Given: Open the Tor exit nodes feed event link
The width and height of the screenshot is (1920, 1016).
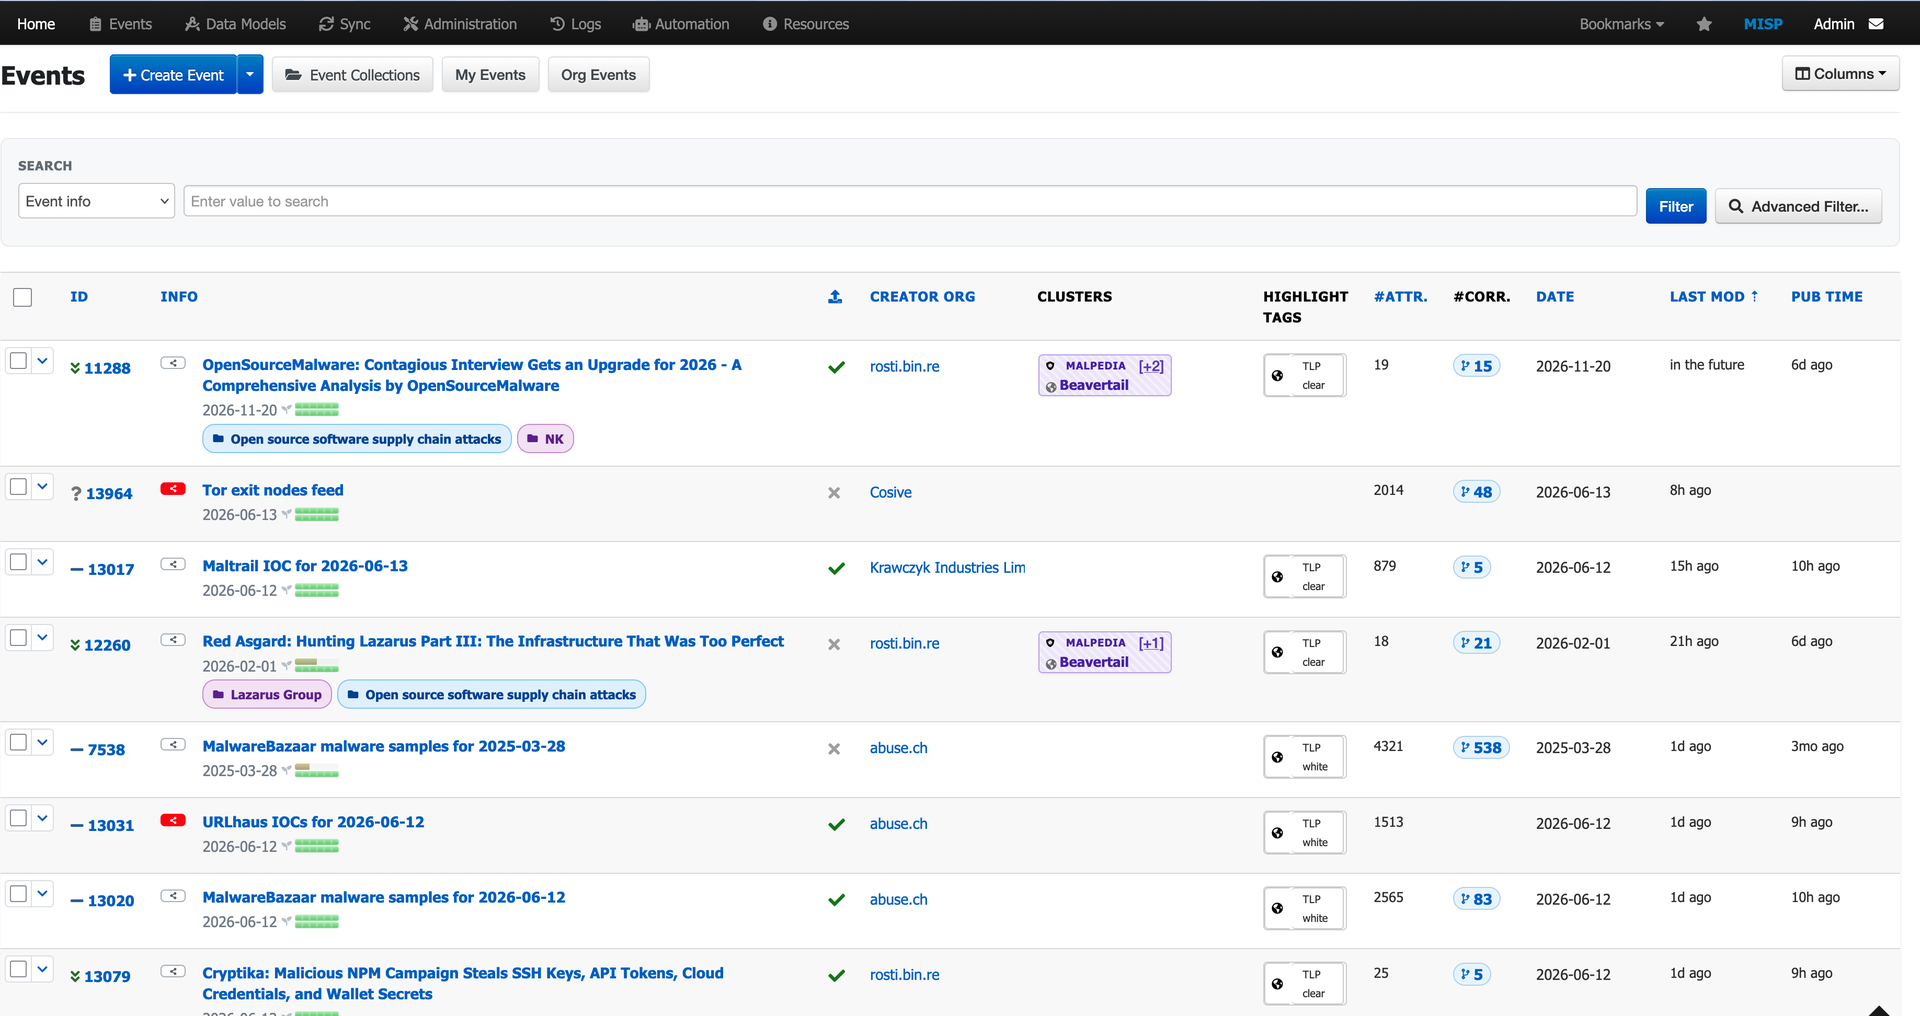Looking at the screenshot, I should [x=273, y=490].
